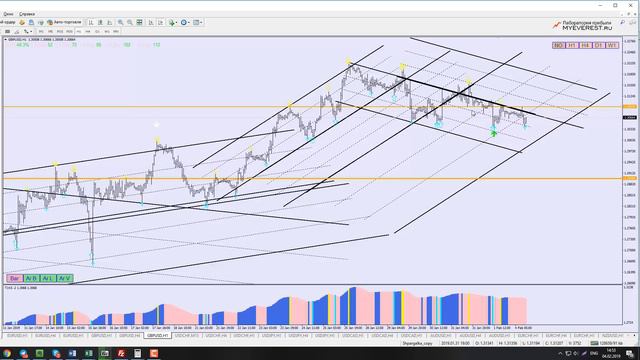The width and height of the screenshot is (640, 360).
Task: Select the MN timeframe in toolbar
Action: [x=116, y=31]
